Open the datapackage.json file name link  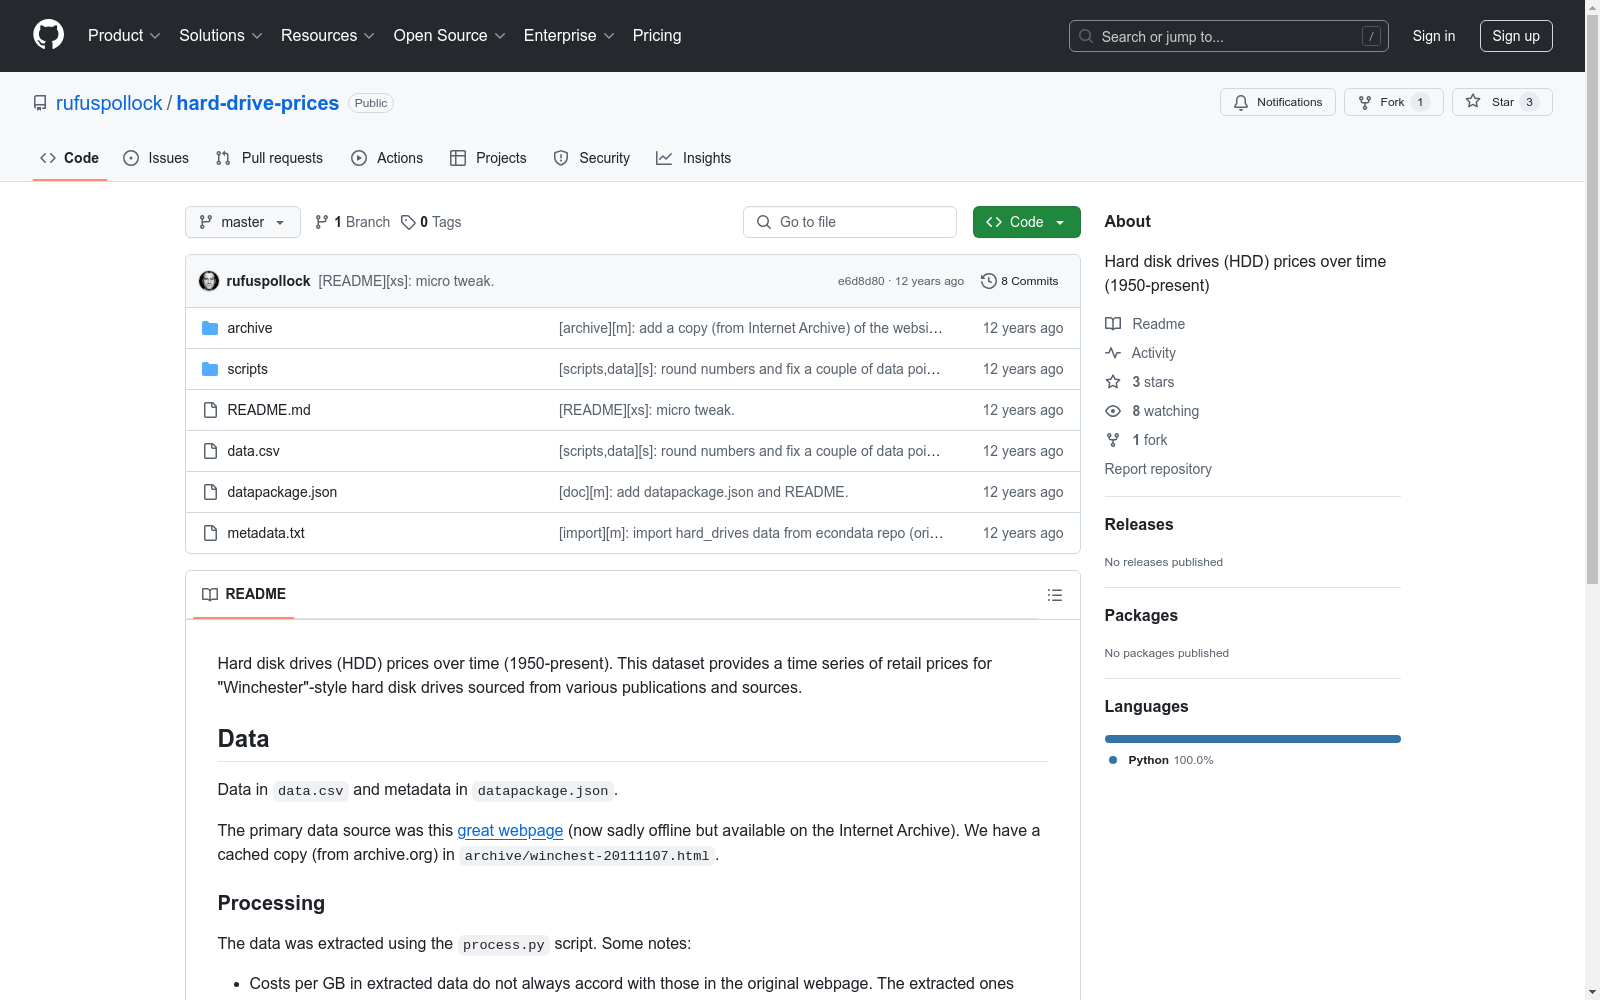coord(282,492)
